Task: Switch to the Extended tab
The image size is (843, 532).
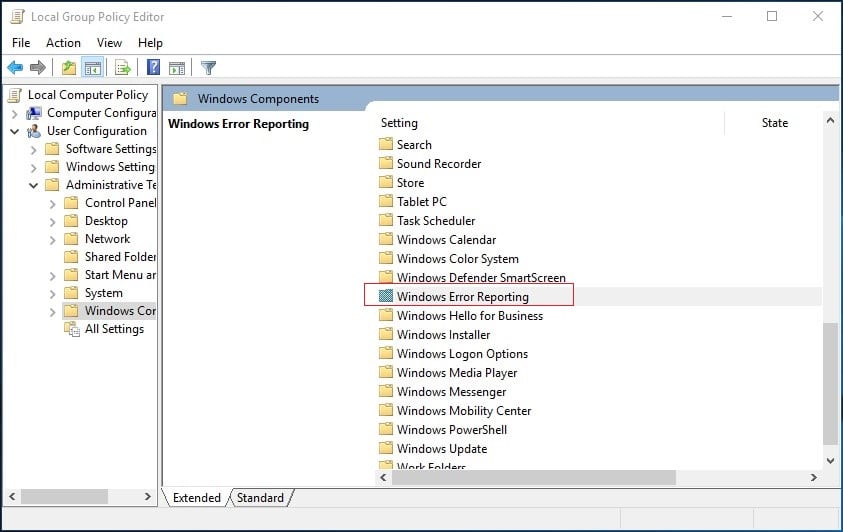Action: click(x=197, y=498)
